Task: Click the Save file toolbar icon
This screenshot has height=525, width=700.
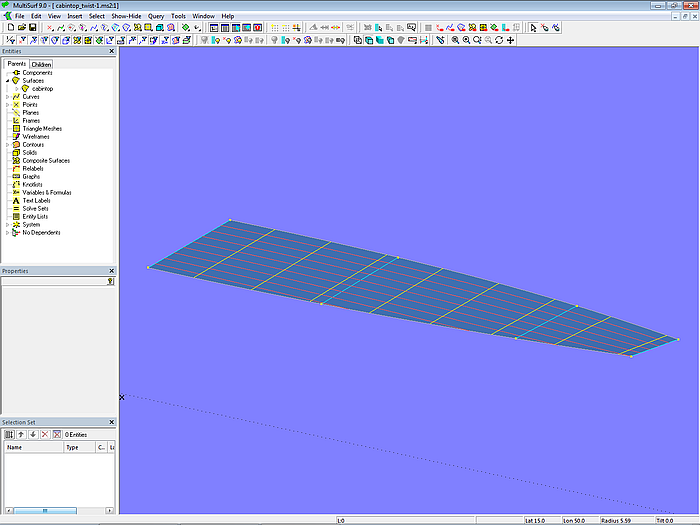Action: (33, 28)
